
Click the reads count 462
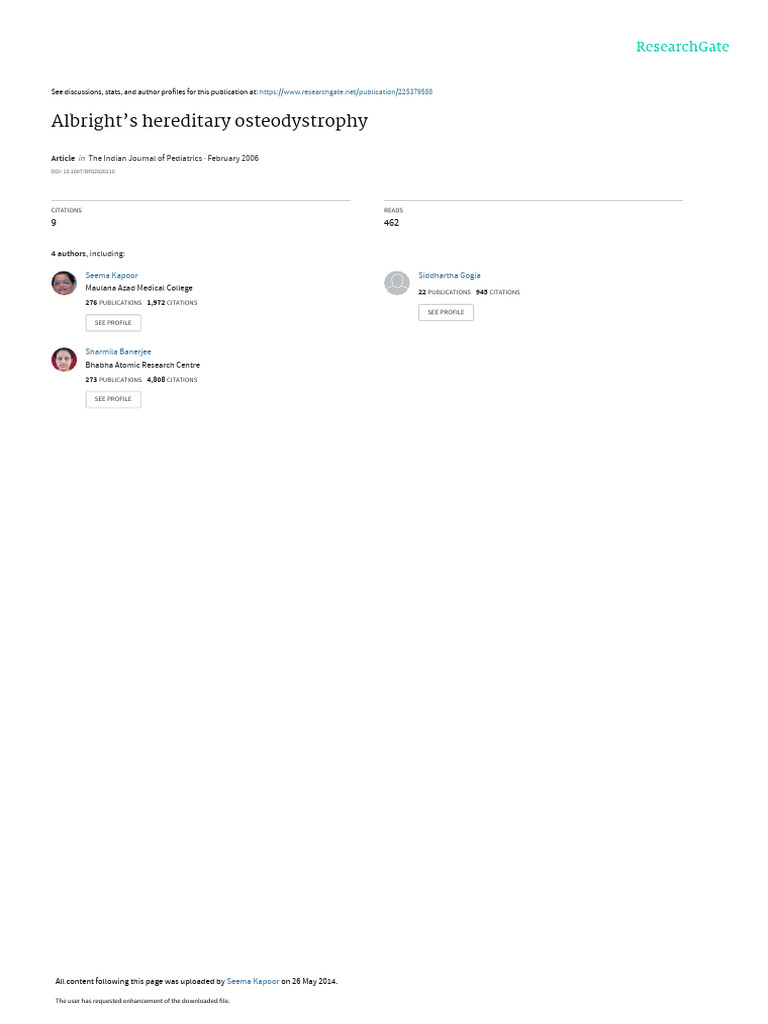pyautogui.click(x=391, y=223)
